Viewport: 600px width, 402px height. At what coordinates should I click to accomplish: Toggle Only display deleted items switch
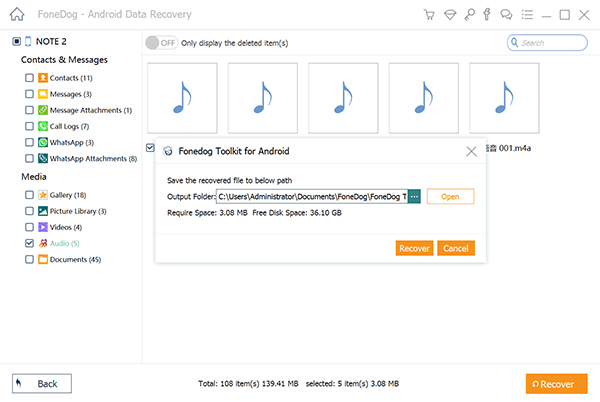pyautogui.click(x=161, y=43)
